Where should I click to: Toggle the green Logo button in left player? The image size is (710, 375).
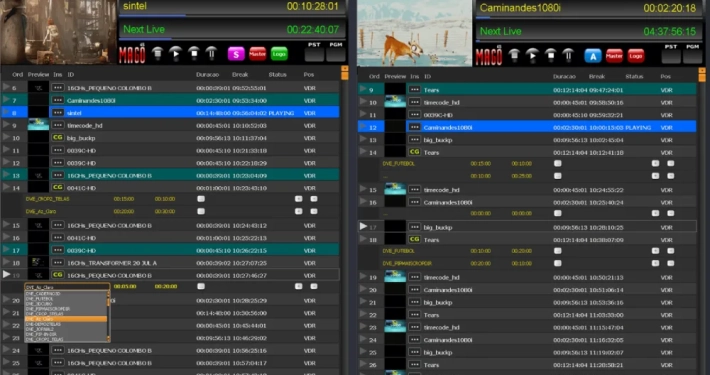(279, 54)
